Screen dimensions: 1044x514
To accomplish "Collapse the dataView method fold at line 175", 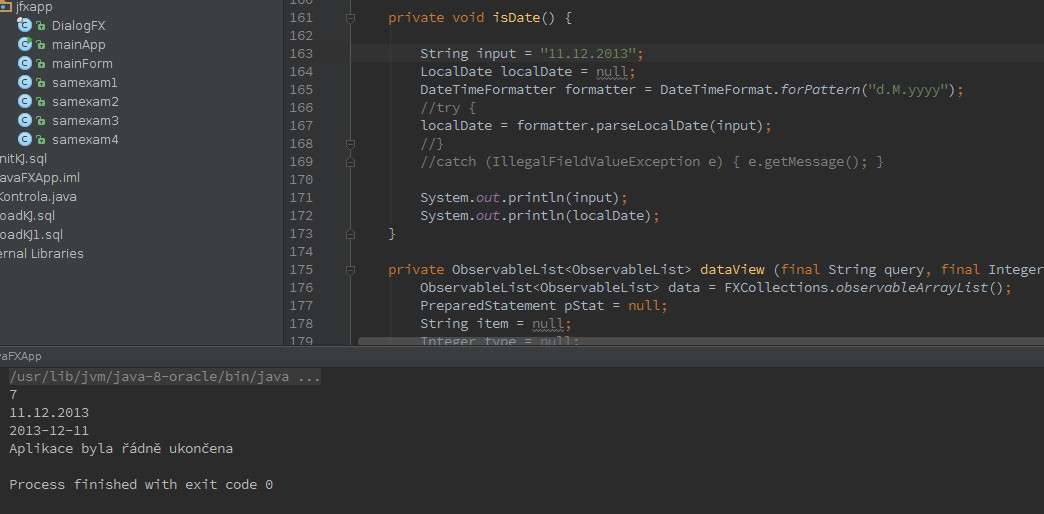I will coord(350,270).
